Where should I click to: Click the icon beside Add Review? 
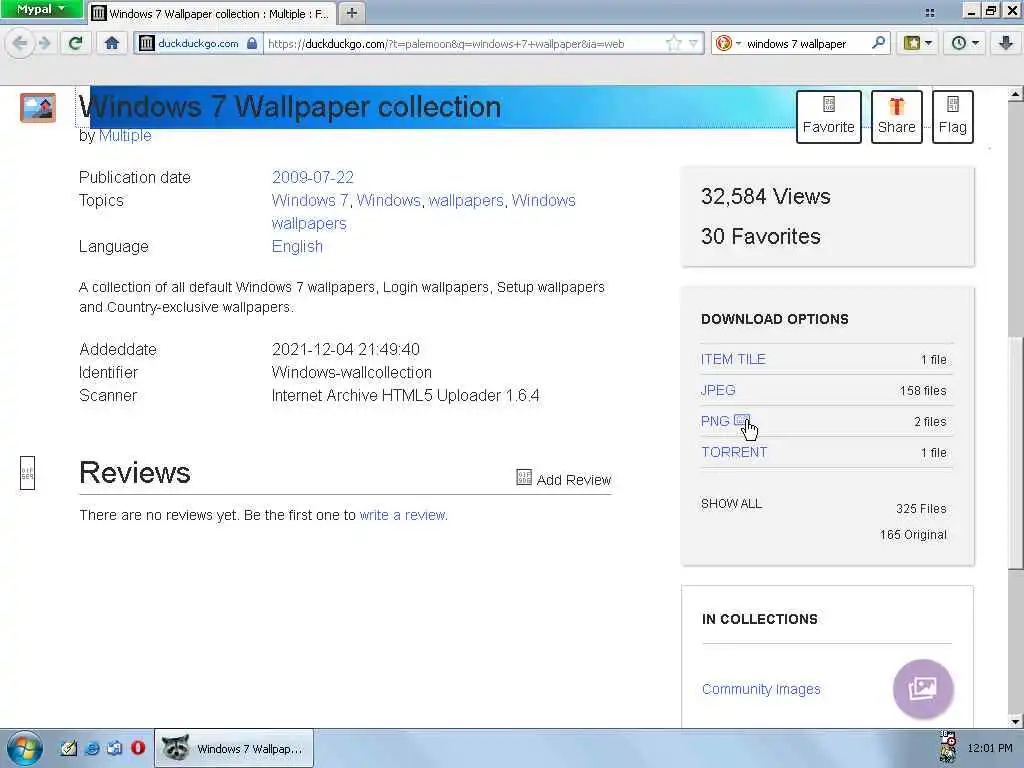(524, 477)
